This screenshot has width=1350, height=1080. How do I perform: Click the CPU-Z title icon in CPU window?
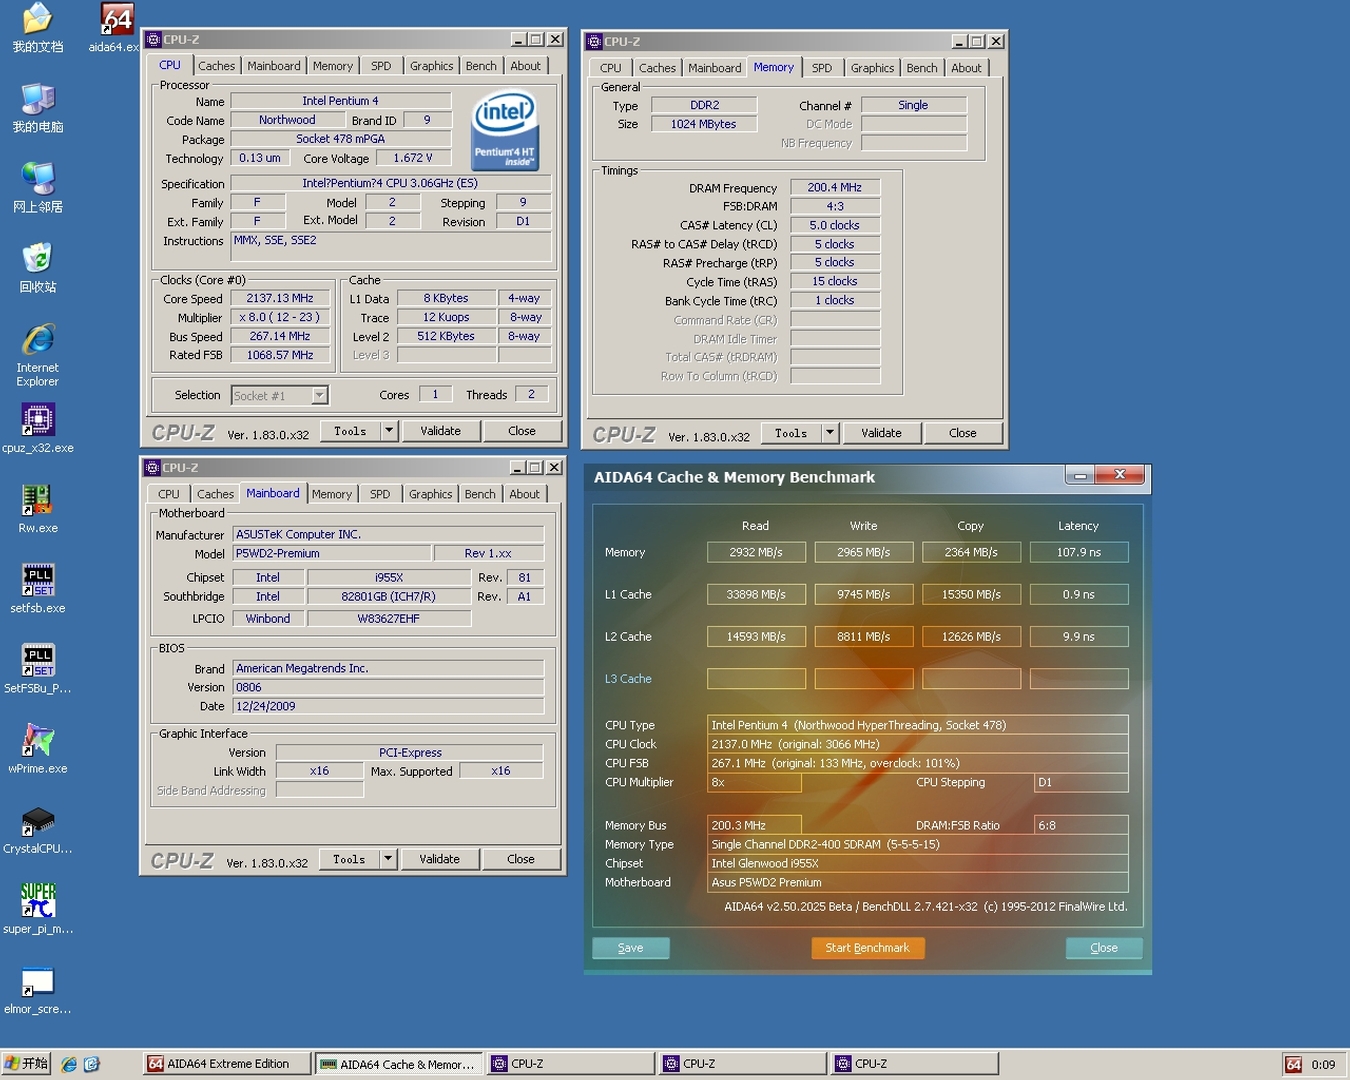pyautogui.click(x=153, y=39)
